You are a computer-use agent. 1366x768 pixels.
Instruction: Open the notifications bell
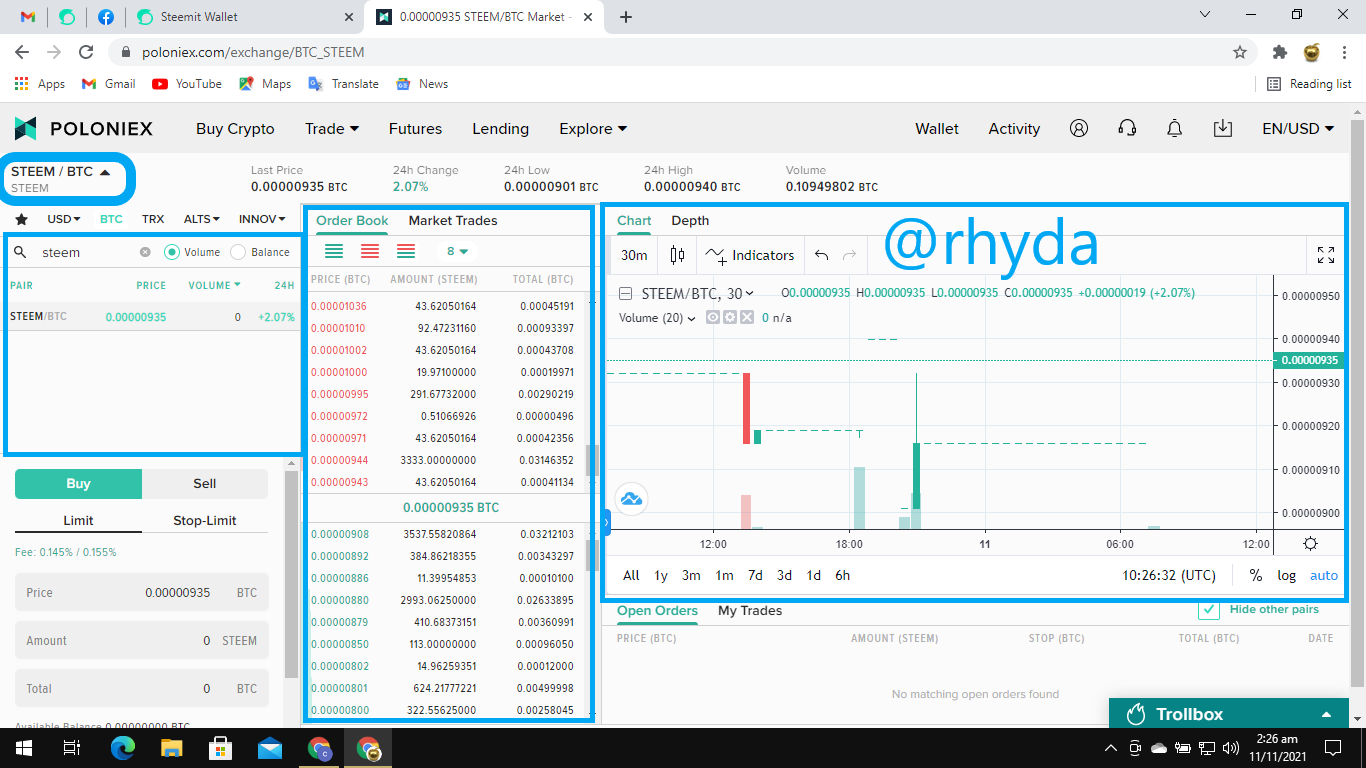[x=1175, y=128]
